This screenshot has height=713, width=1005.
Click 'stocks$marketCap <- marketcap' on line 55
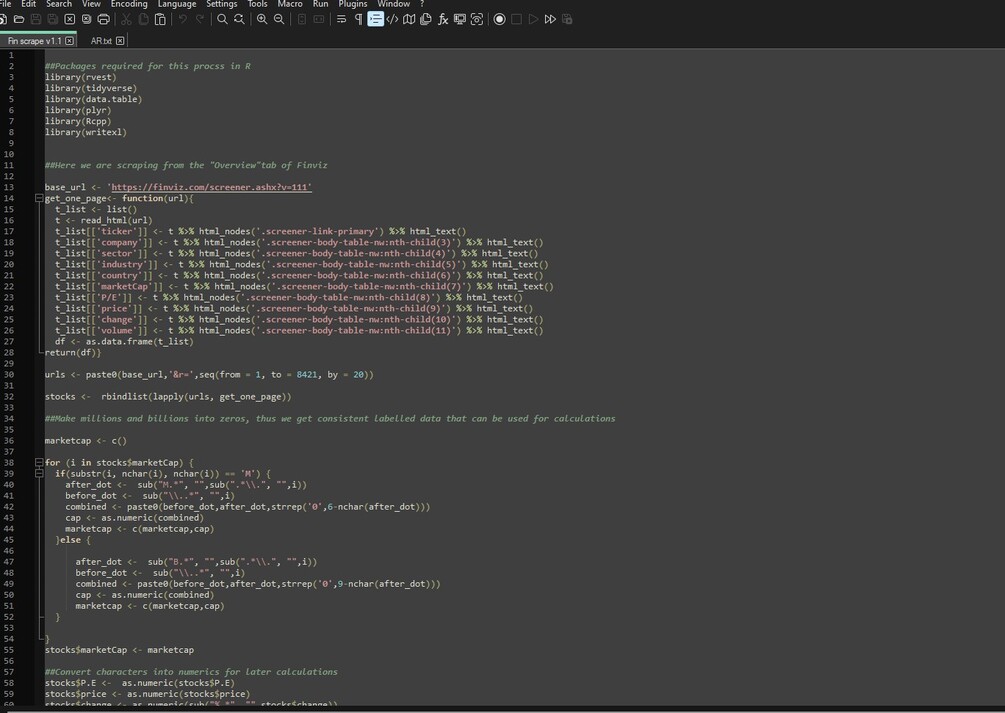point(119,650)
